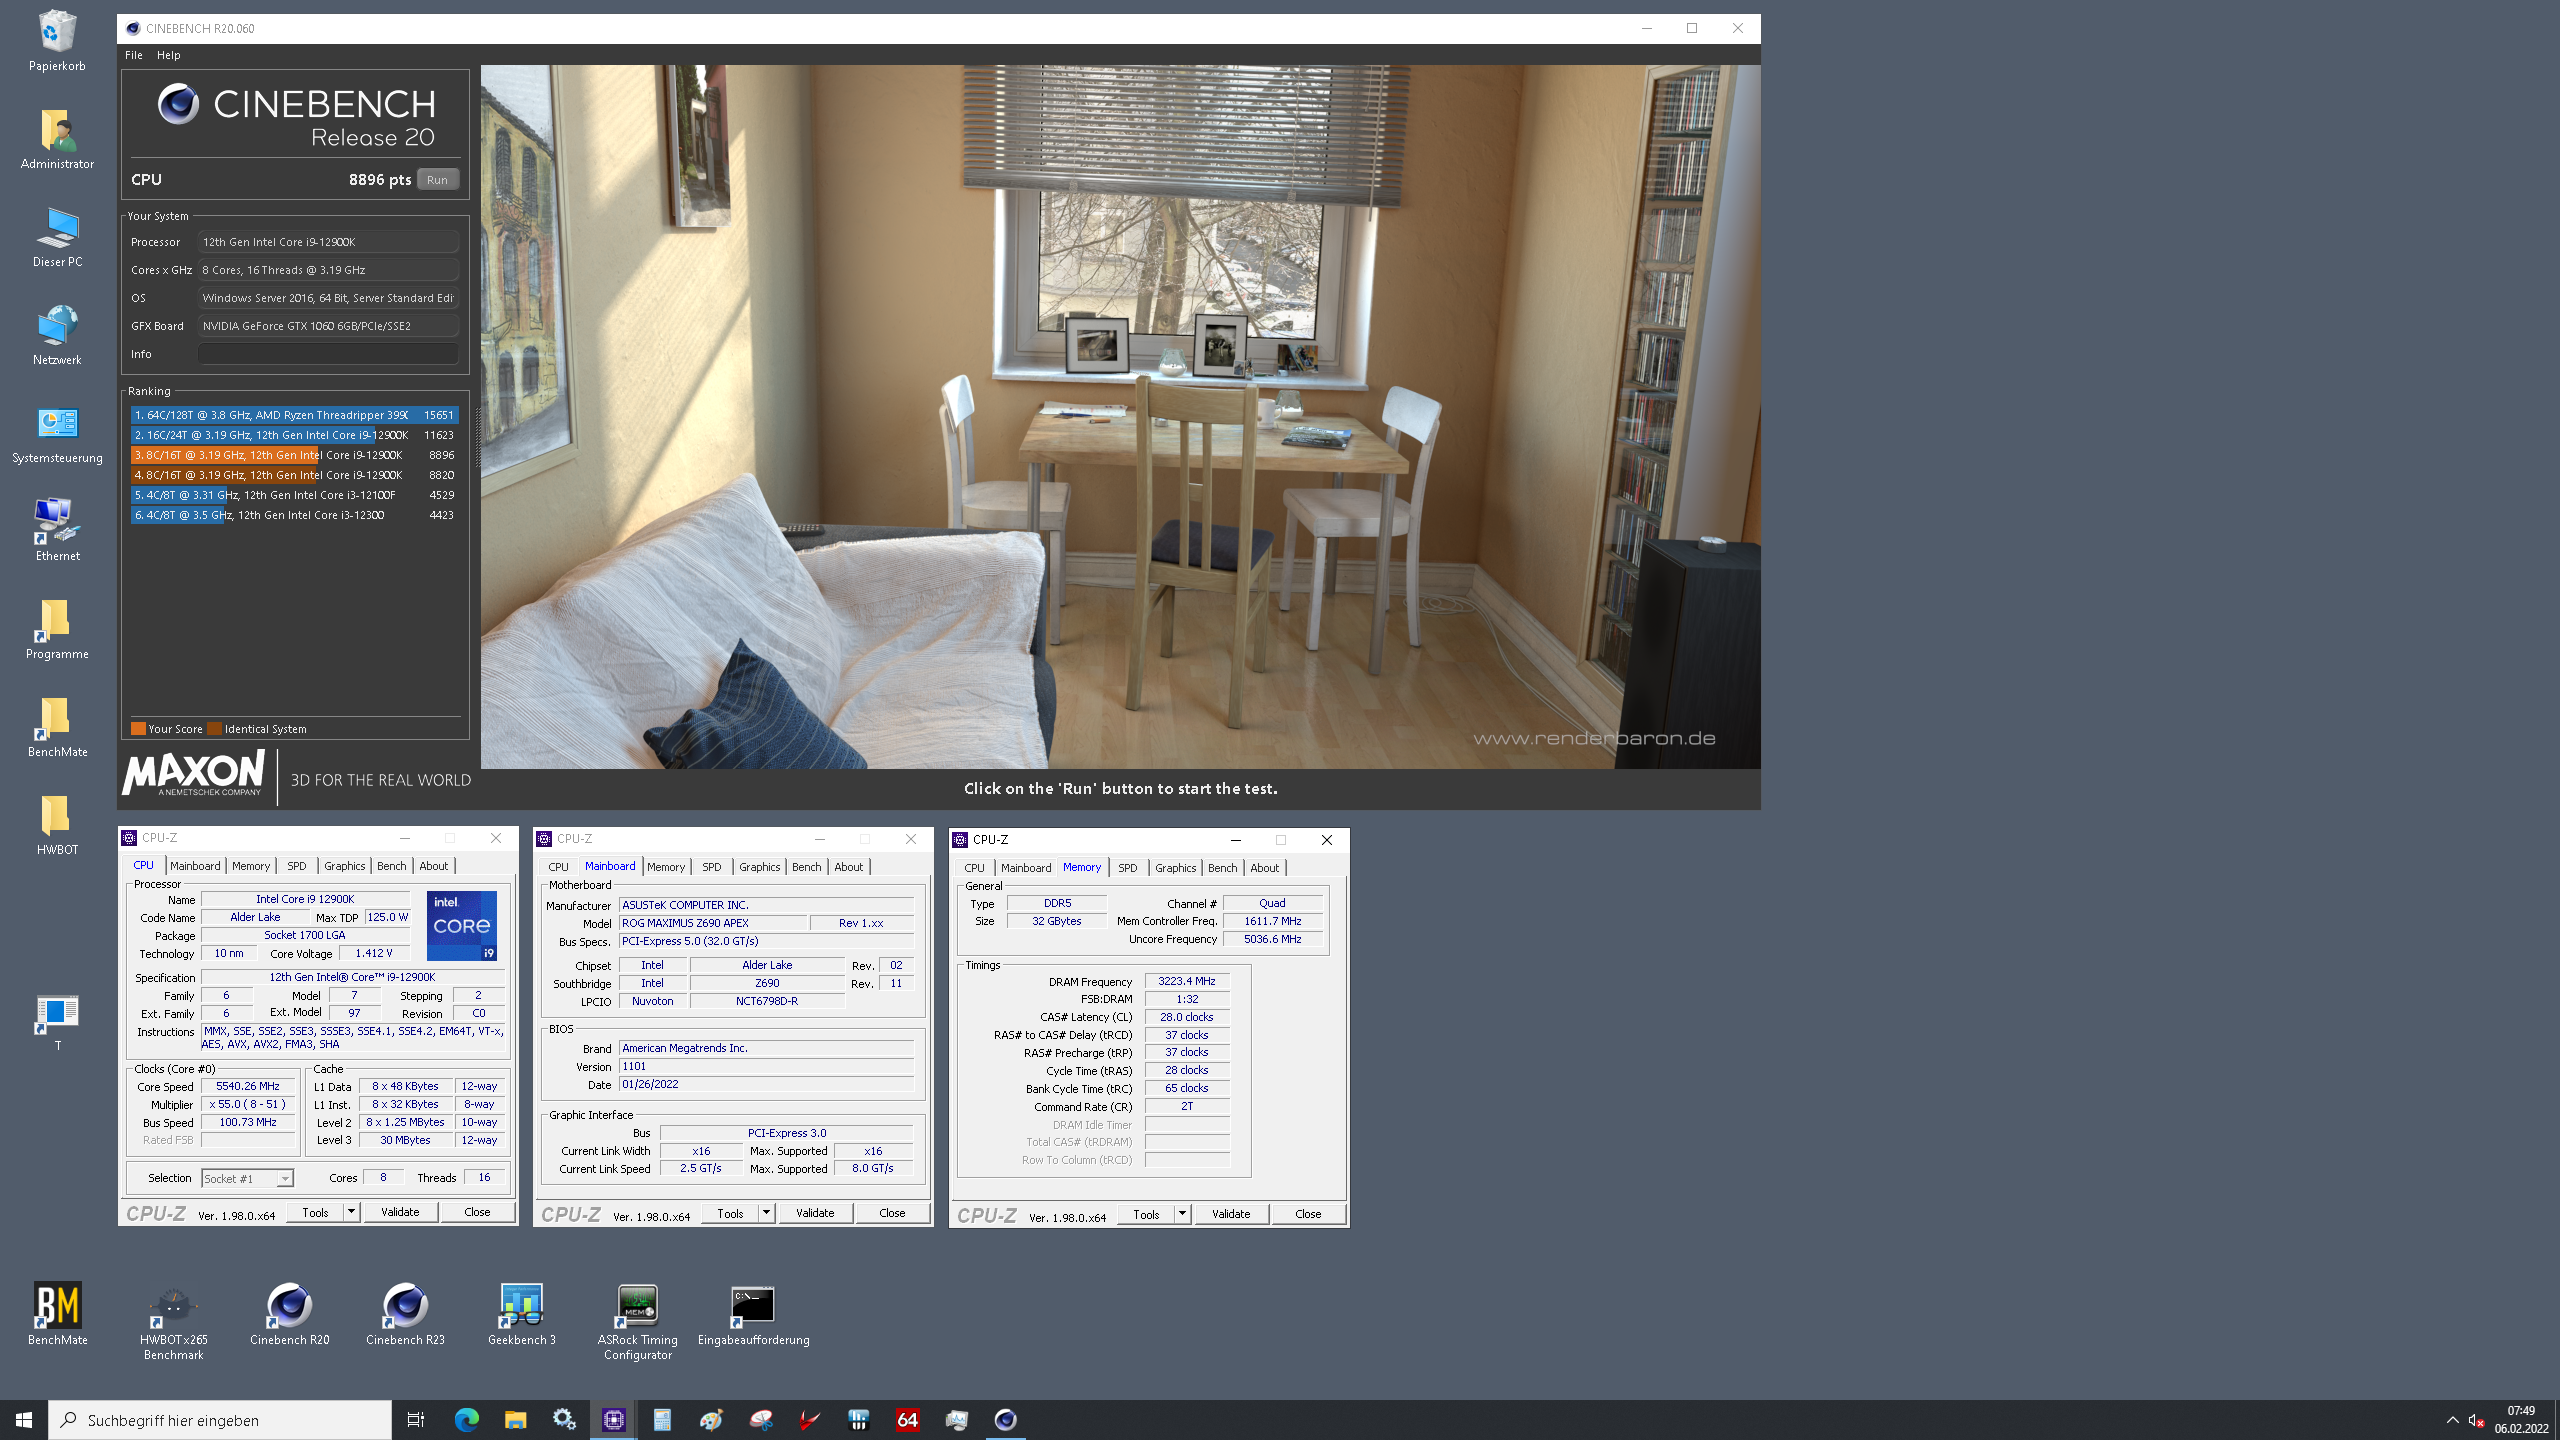Image resolution: width=2560 pixels, height=1440 pixels.
Task: Open SPD tab in middle CPU-Z window
Action: coord(711,867)
